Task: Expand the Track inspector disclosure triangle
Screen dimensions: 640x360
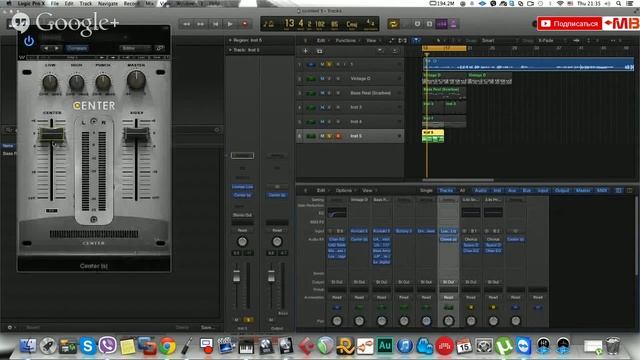Action: tap(230, 50)
